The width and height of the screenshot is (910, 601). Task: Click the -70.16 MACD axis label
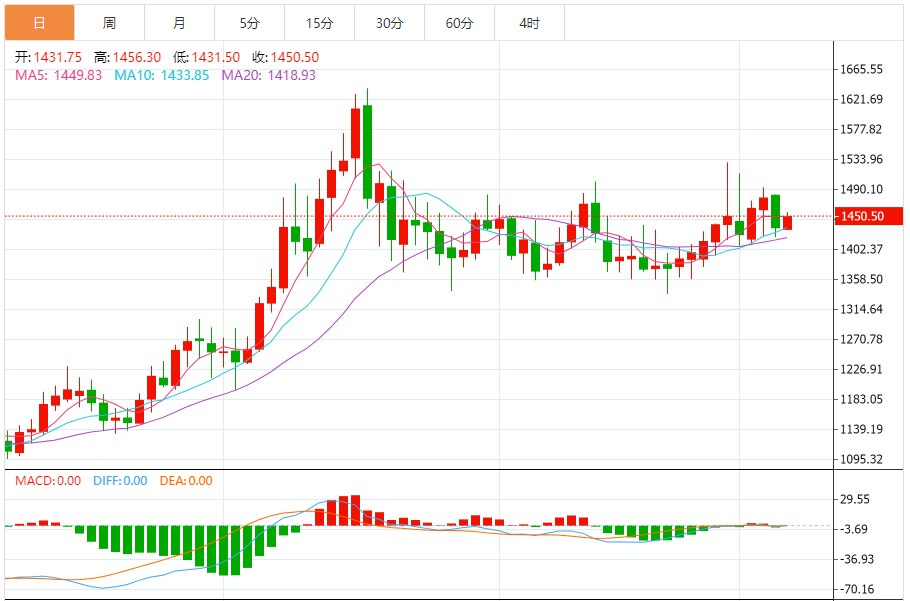pyautogui.click(x=858, y=590)
